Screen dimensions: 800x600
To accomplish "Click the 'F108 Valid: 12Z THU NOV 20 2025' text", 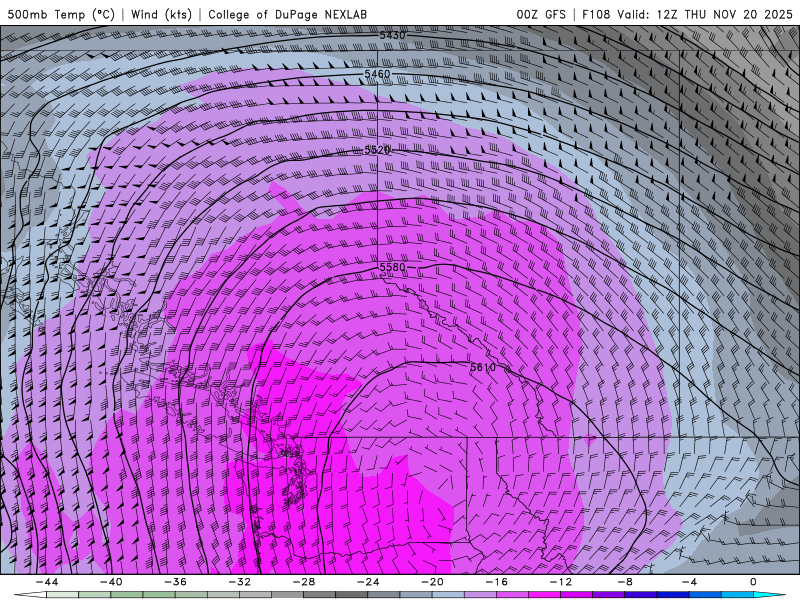I will tap(687, 14).
